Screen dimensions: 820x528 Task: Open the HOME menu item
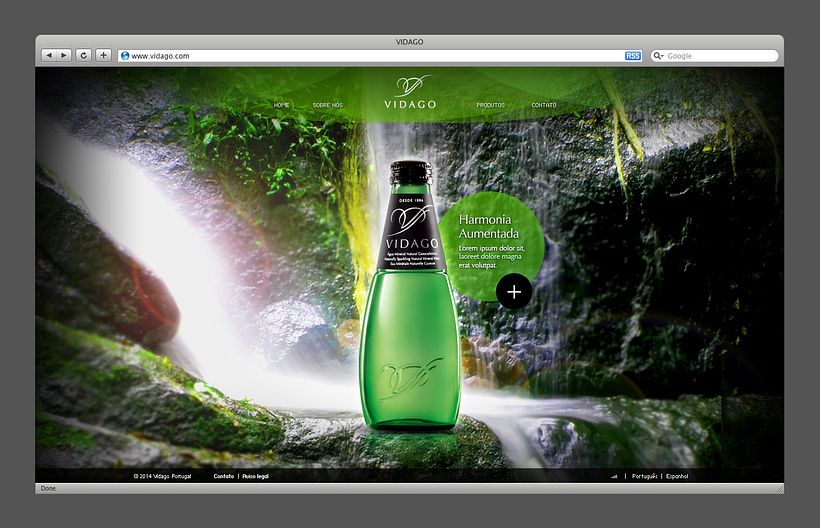281,105
